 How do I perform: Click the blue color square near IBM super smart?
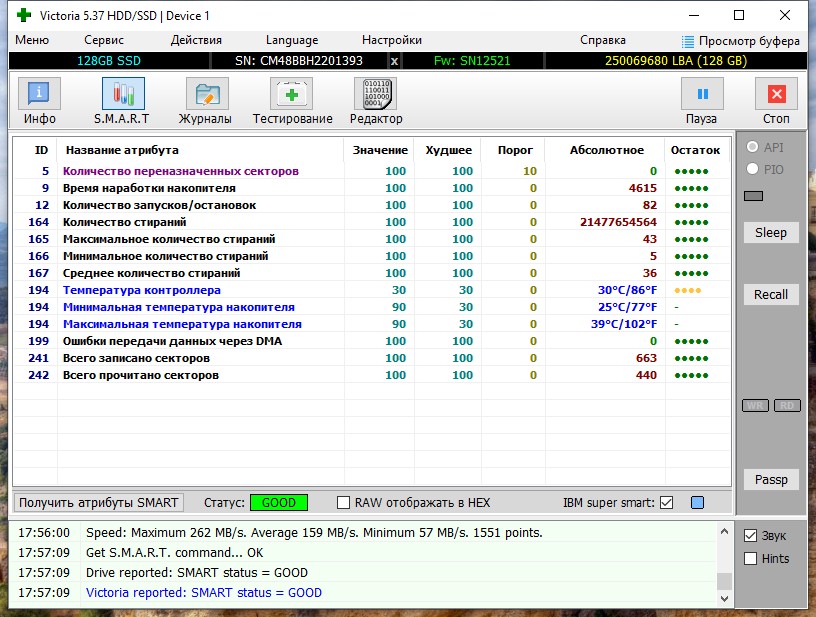[x=697, y=503]
